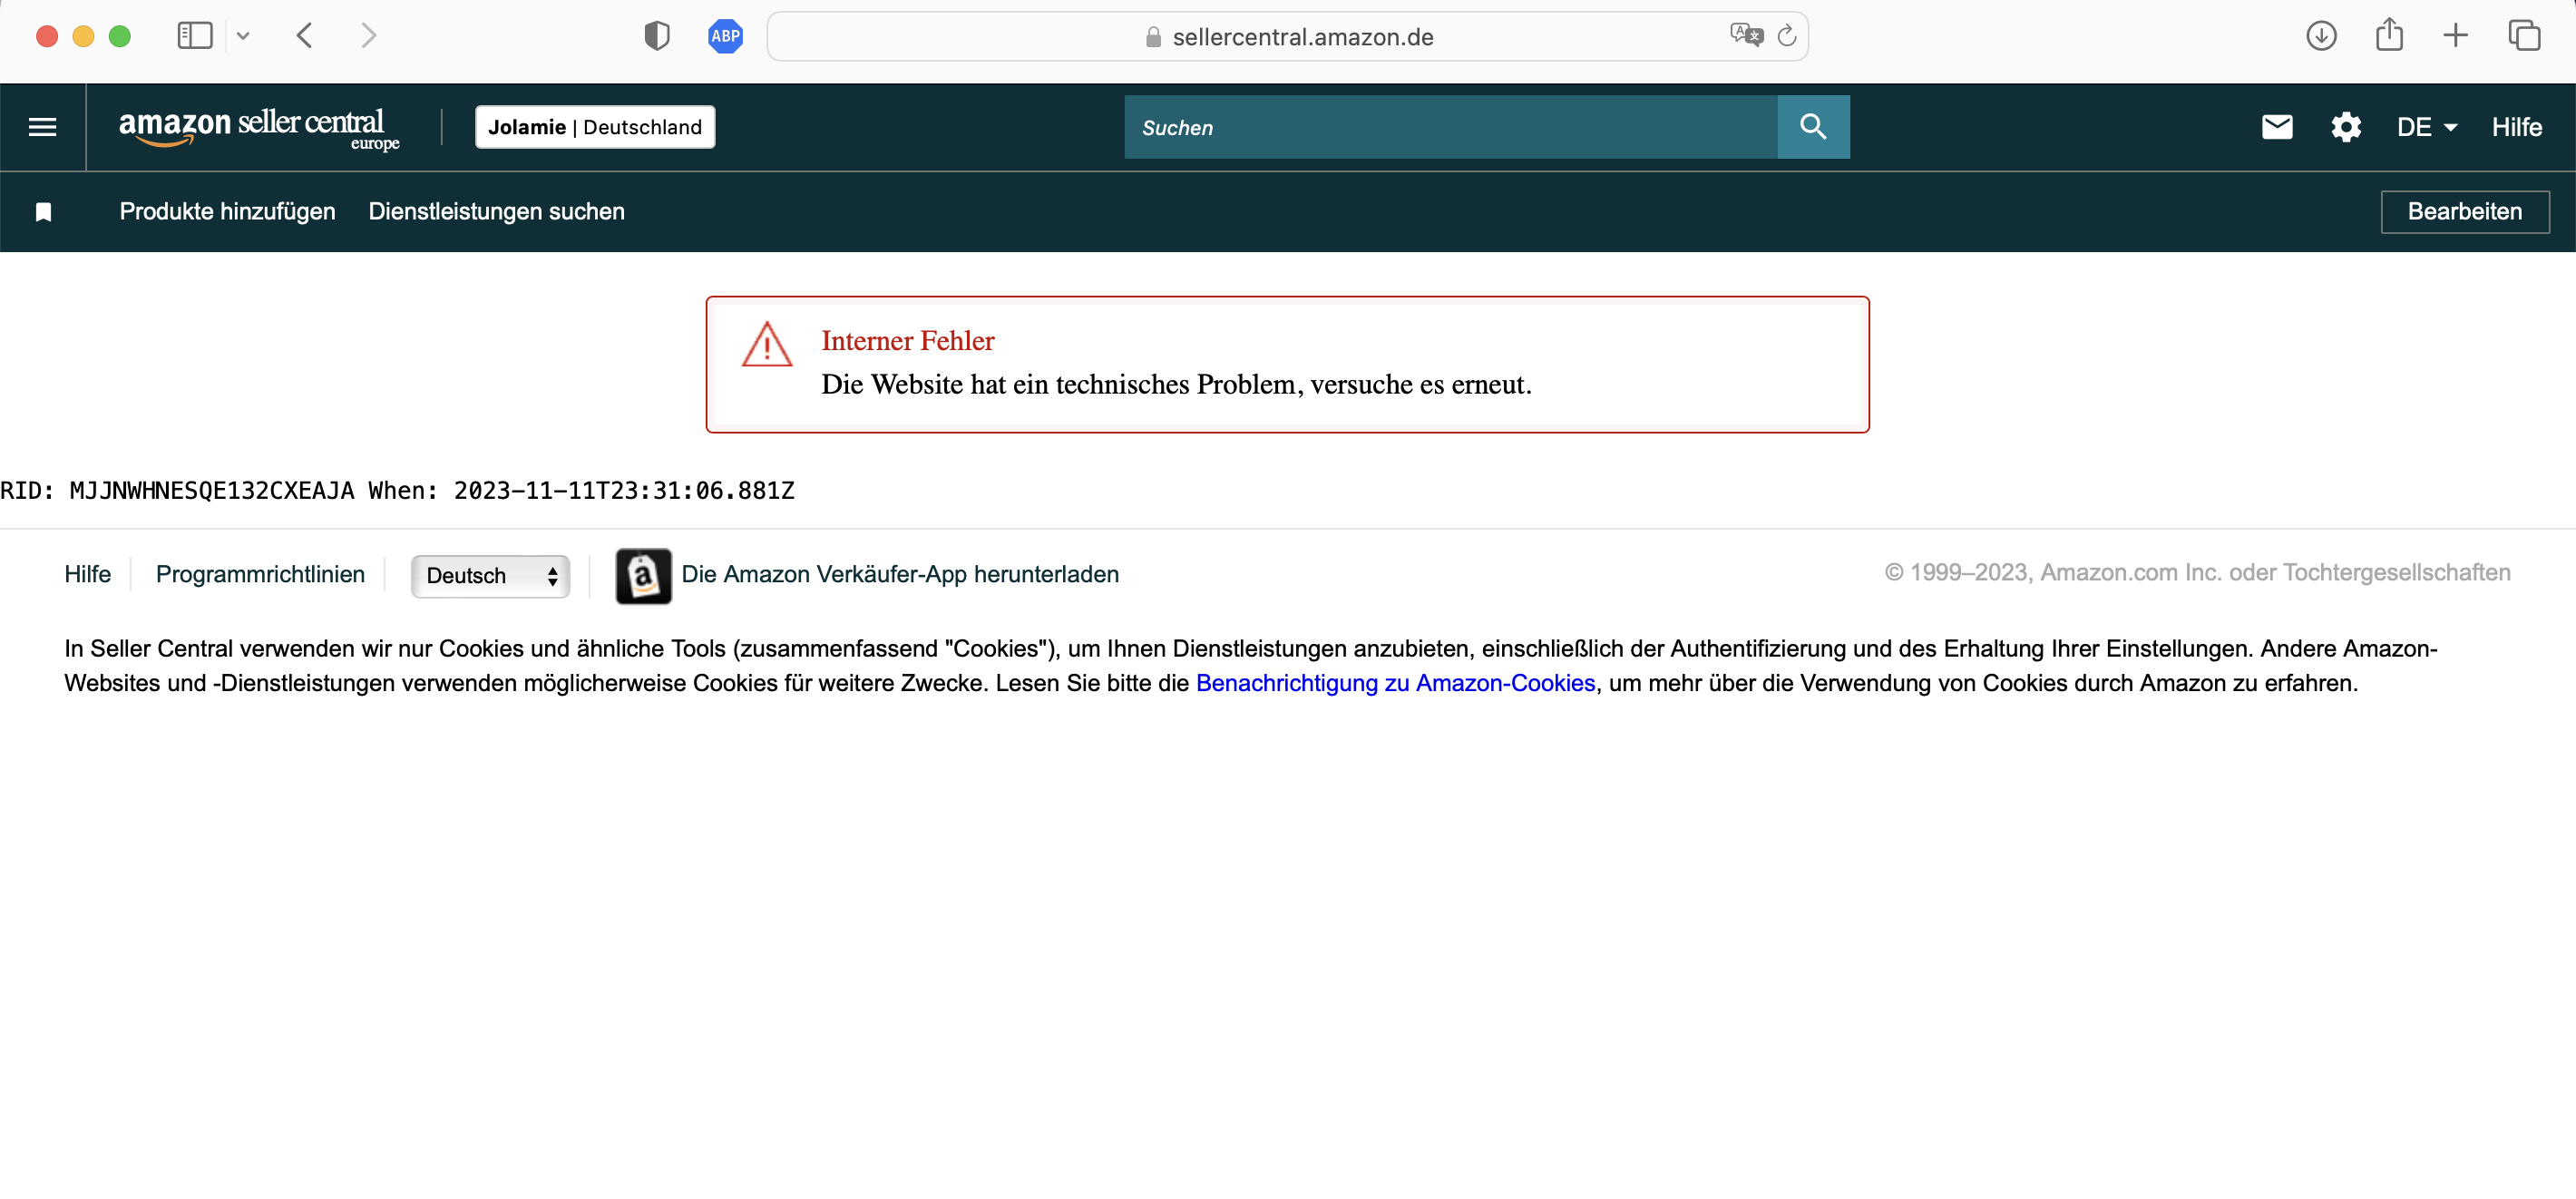Click the Amazon seller app icon
Screen dimensions: 2576x1199
[x=643, y=576]
